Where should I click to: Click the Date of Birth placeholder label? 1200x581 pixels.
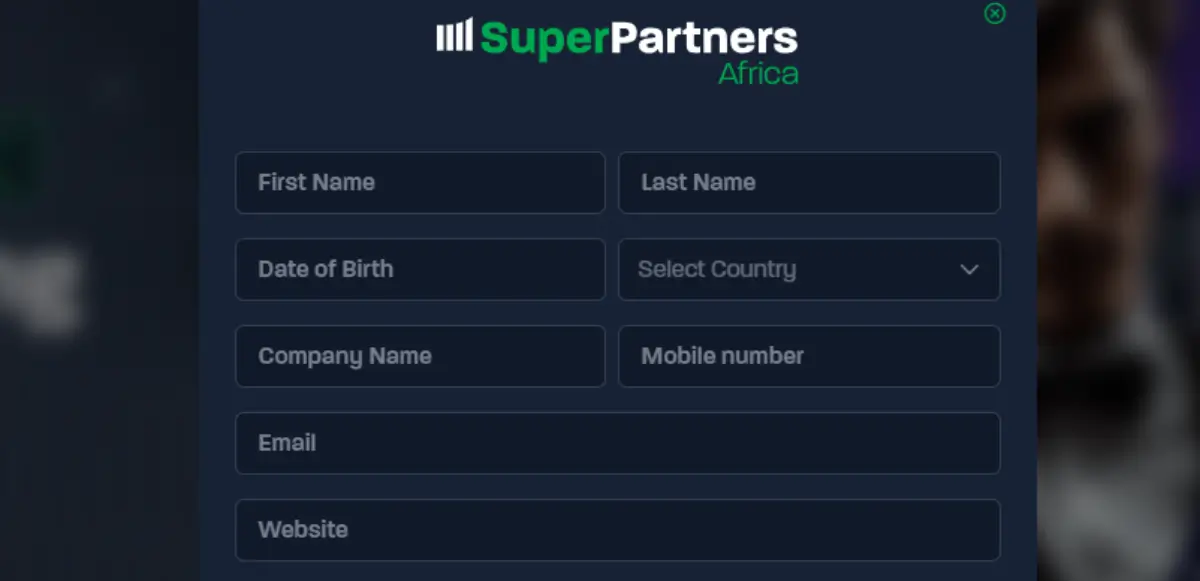tap(327, 269)
